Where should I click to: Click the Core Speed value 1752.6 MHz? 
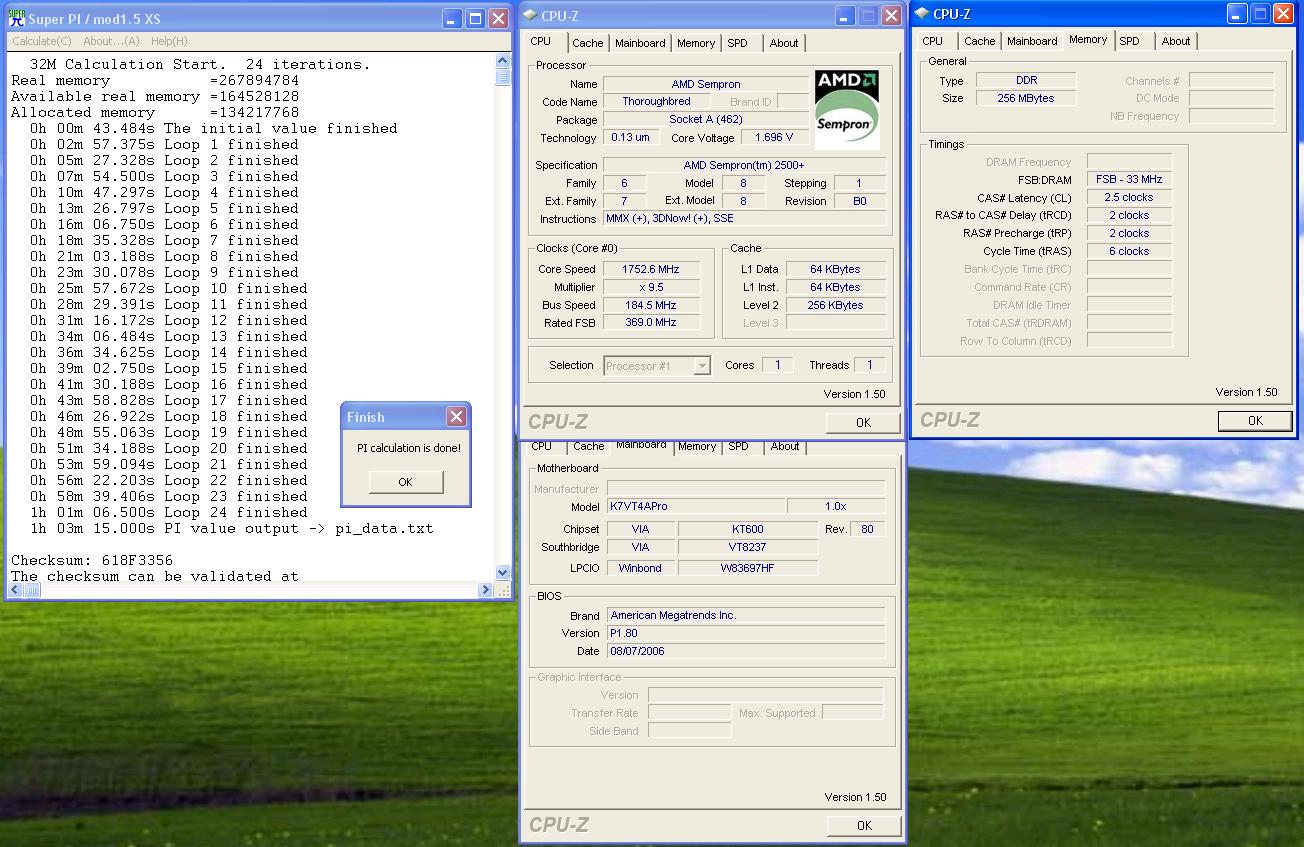(x=651, y=269)
